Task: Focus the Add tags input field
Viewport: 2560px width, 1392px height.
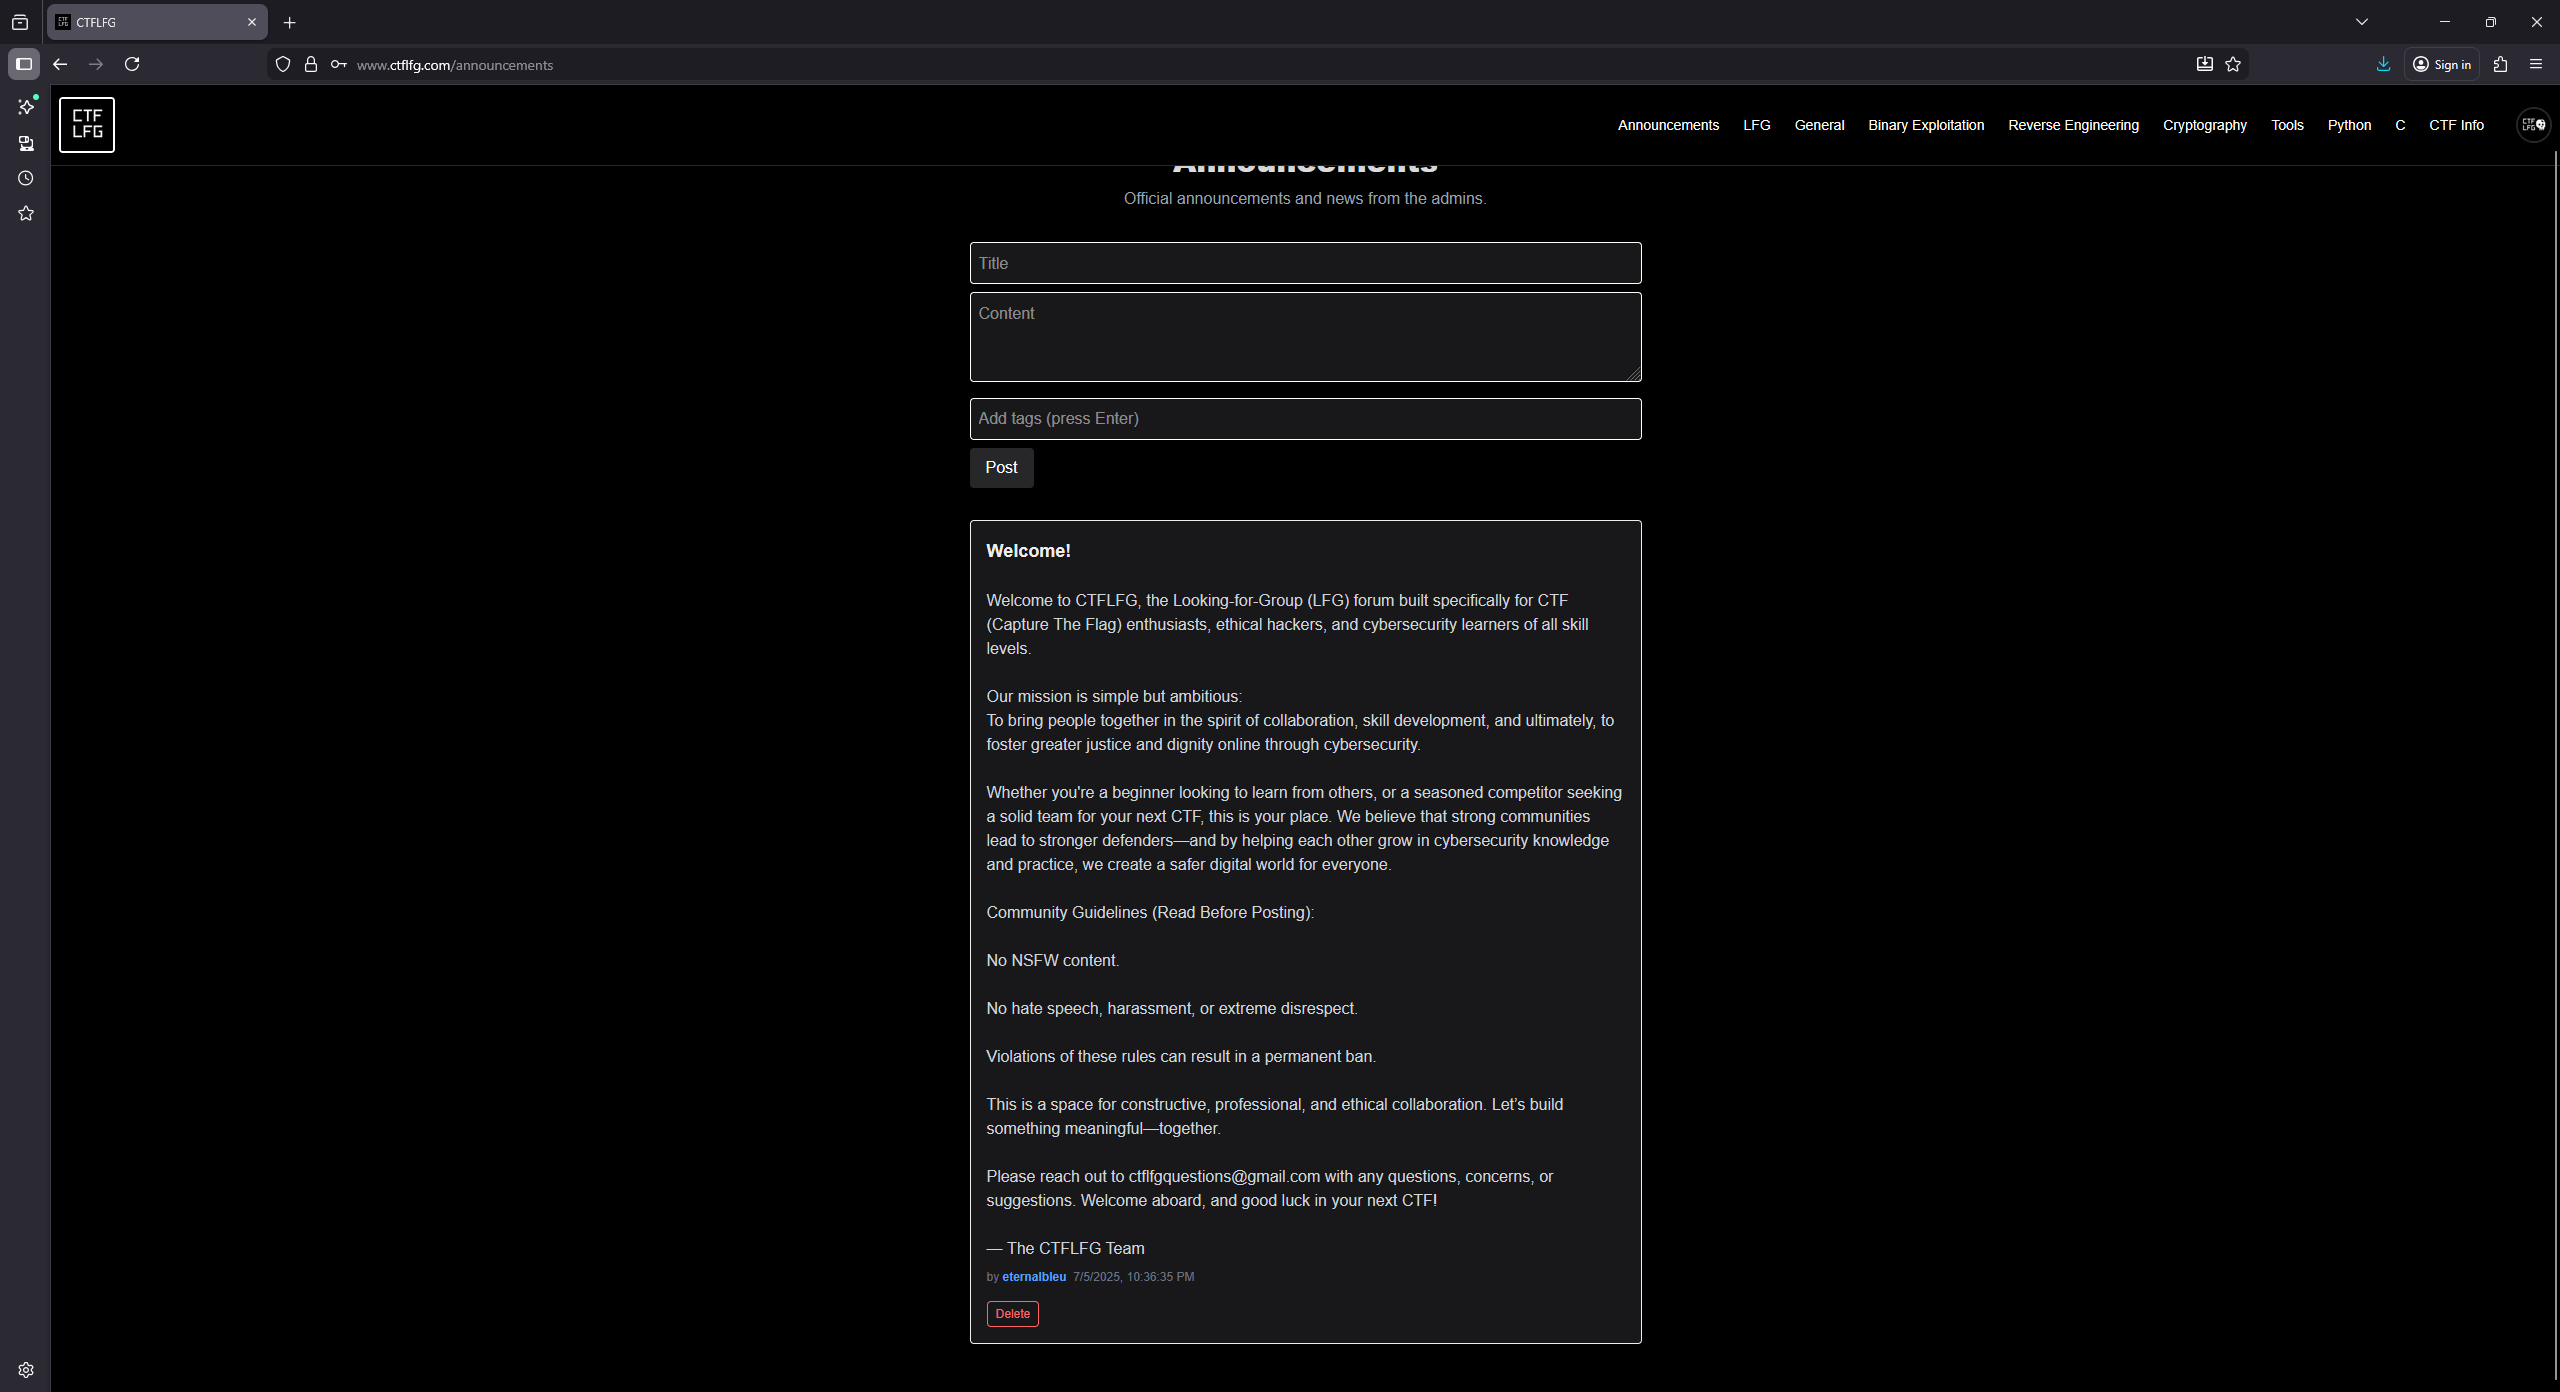Action: pos(1305,419)
